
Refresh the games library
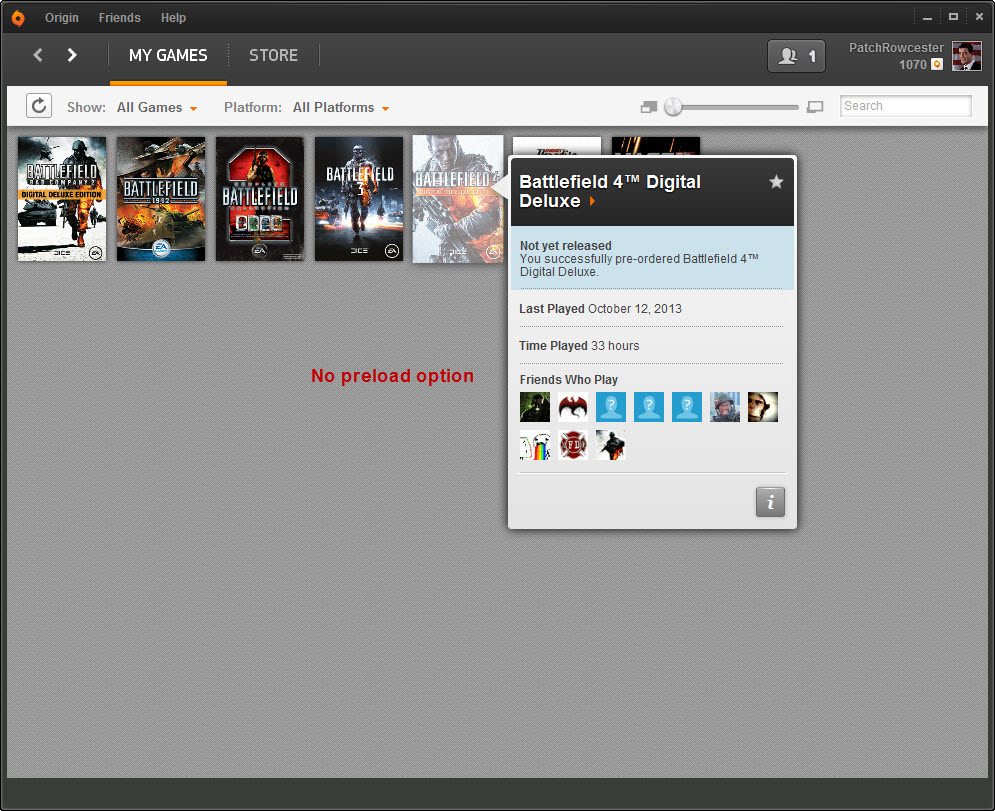pyautogui.click(x=39, y=106)
